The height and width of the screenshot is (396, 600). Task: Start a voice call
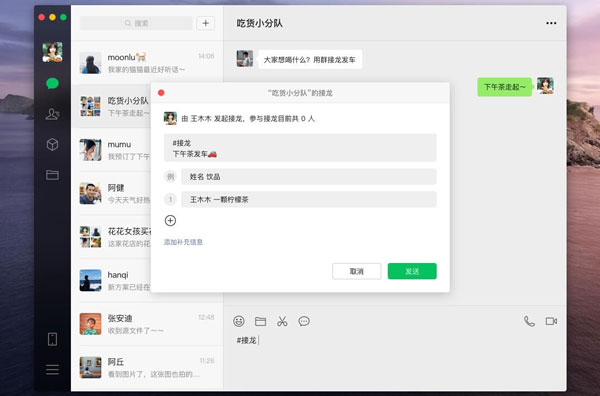coord(529,321)
